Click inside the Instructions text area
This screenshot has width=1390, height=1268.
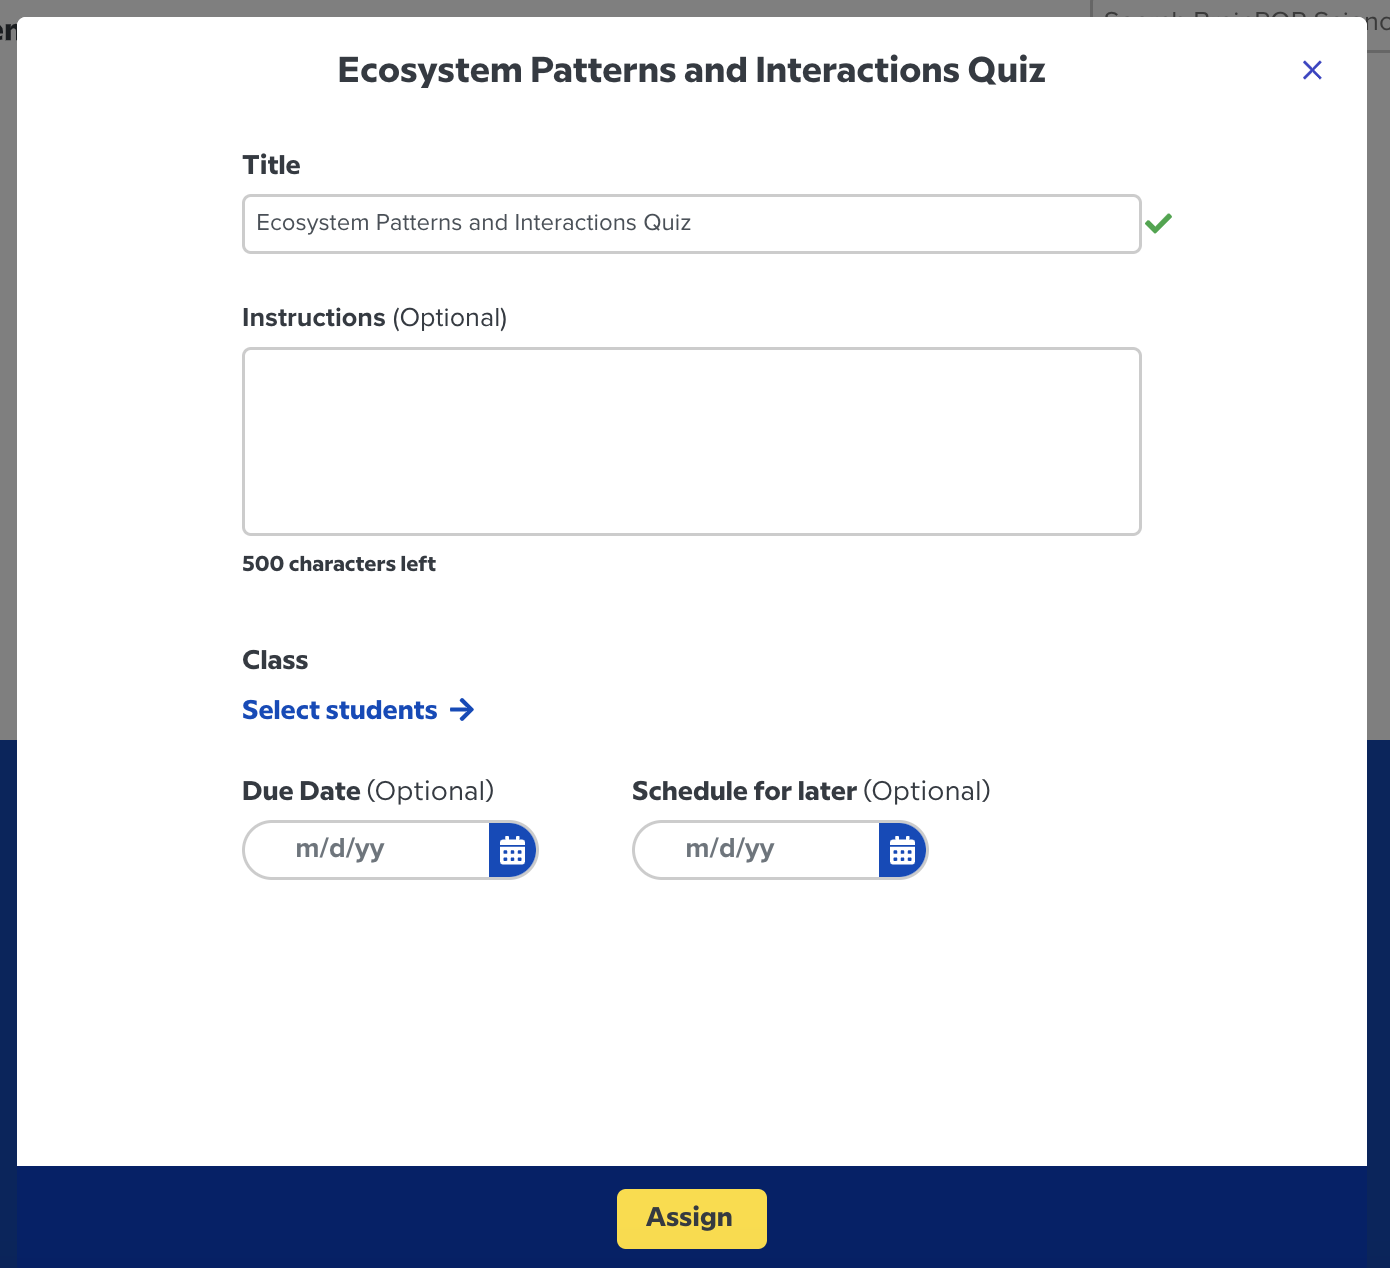[692, 441]
